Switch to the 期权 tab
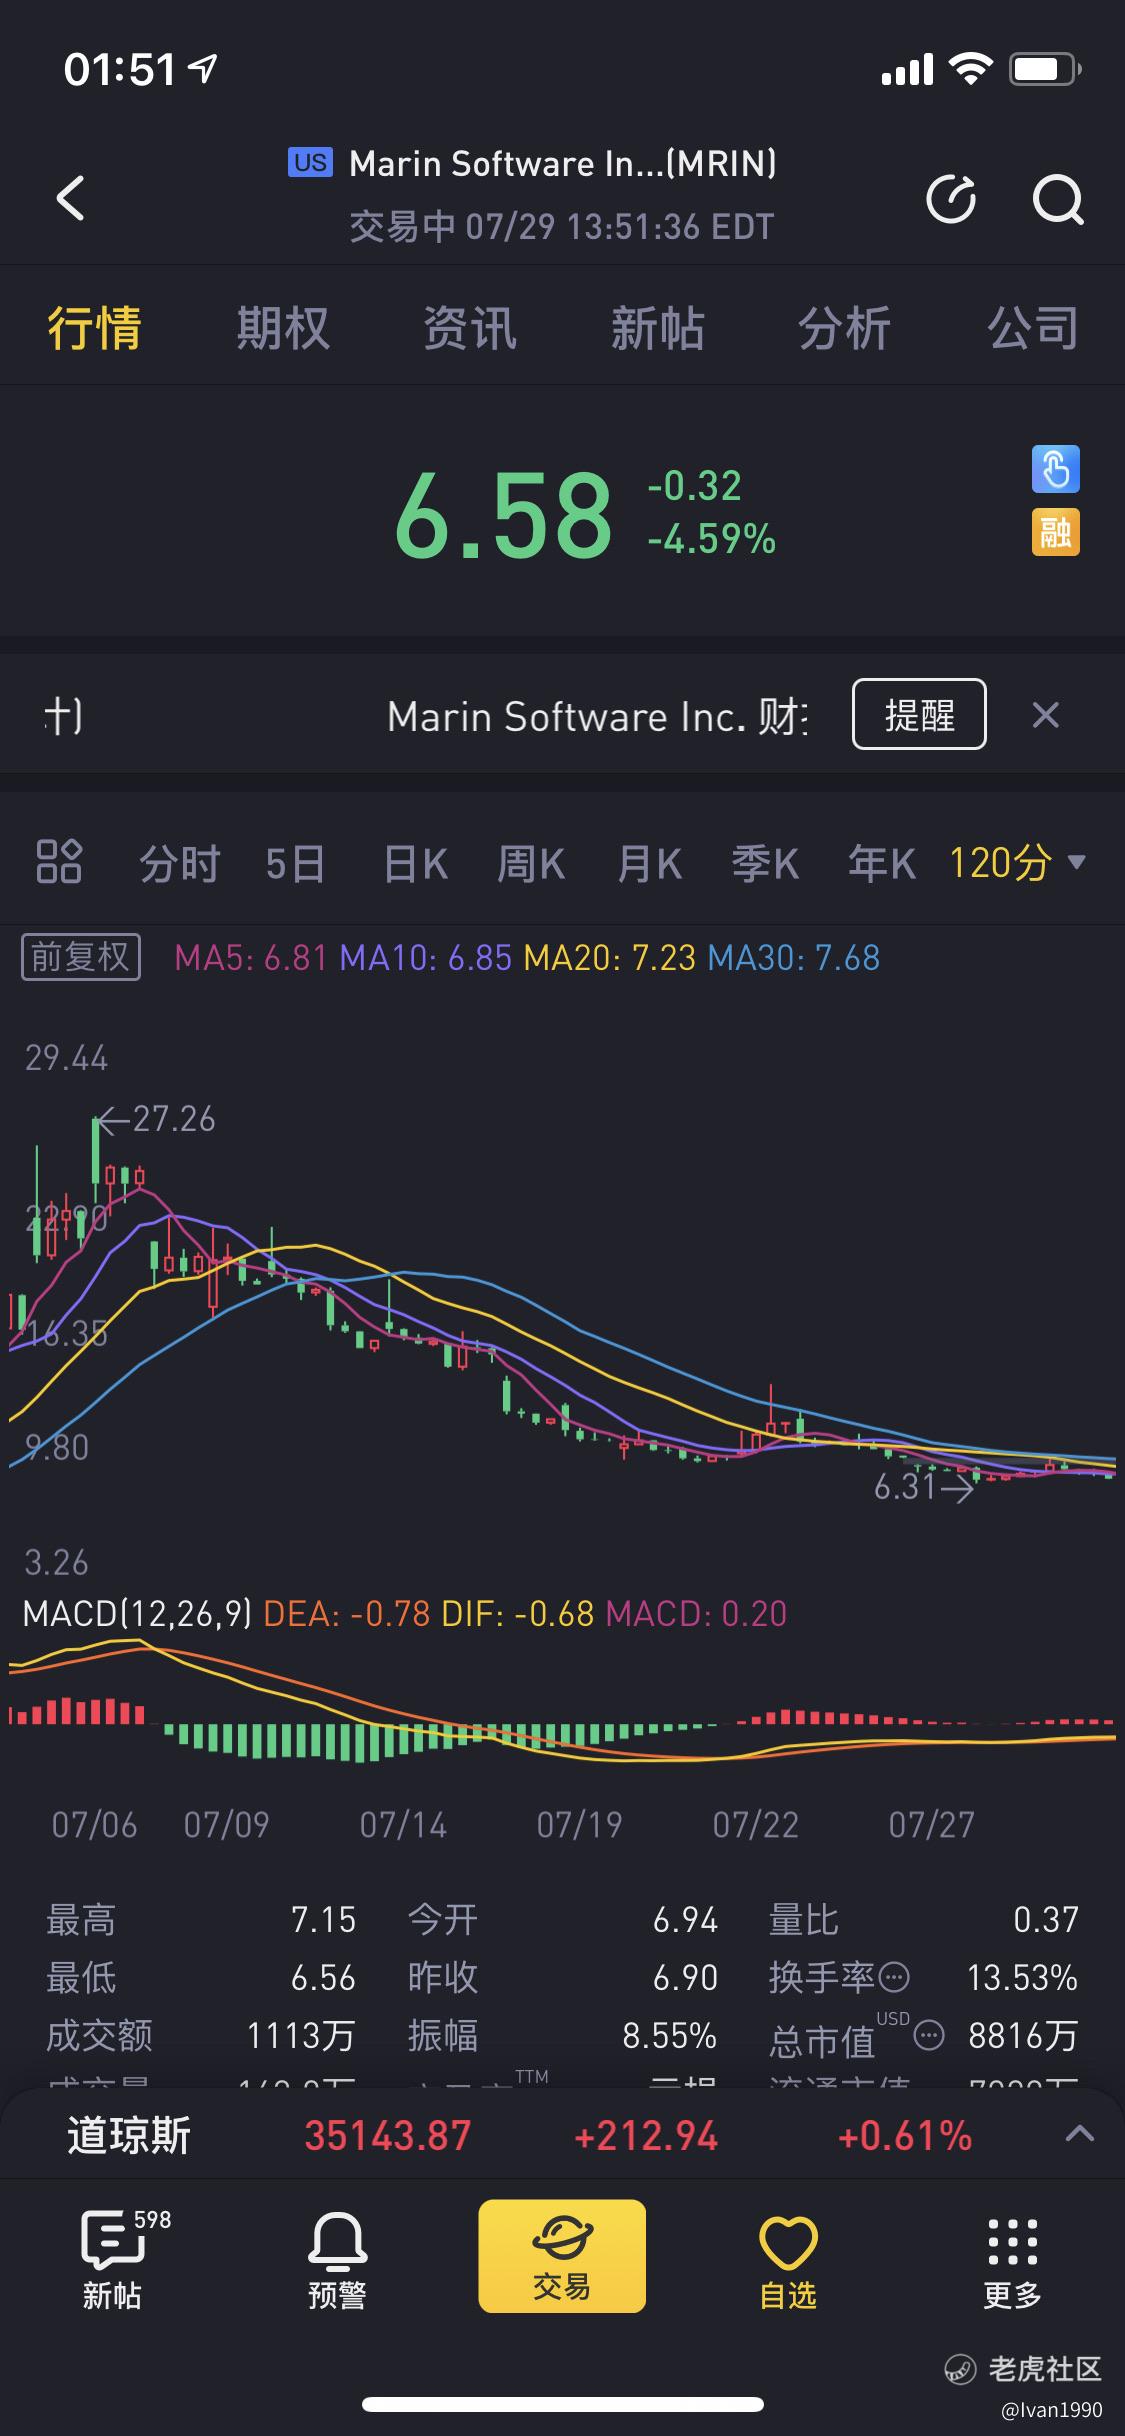This screenshot has height=2436, width=1125. coord(283,328)
